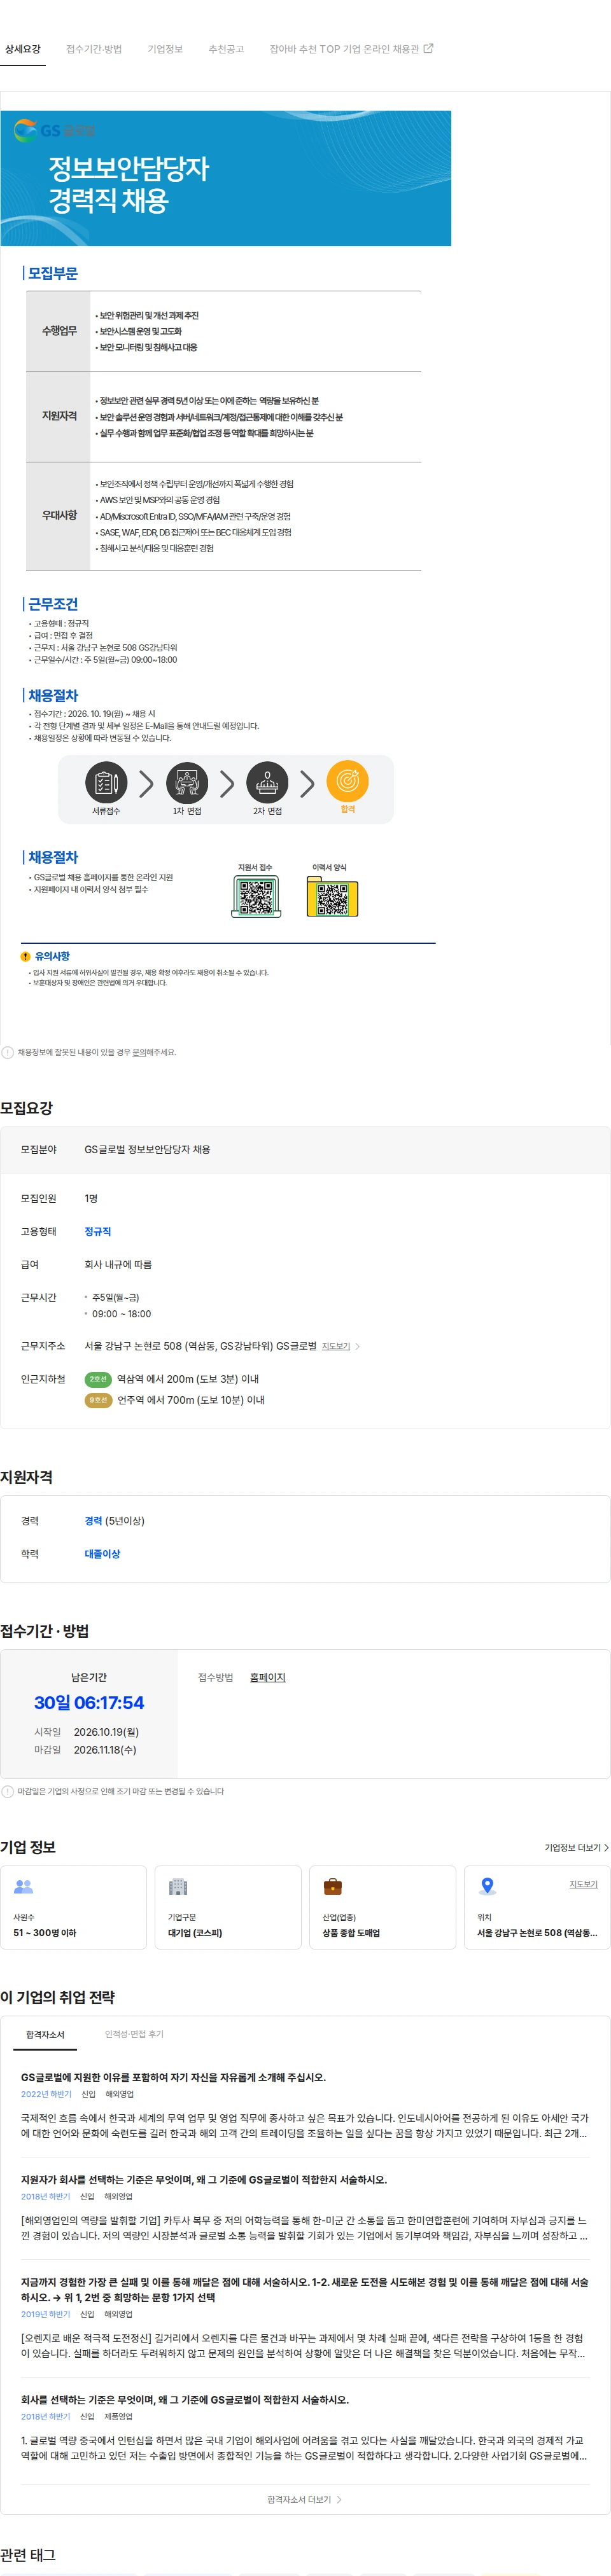The image size is (611, 2576).
Task: Go to the 추천공고 tab
Action: [x=226, y=49]
